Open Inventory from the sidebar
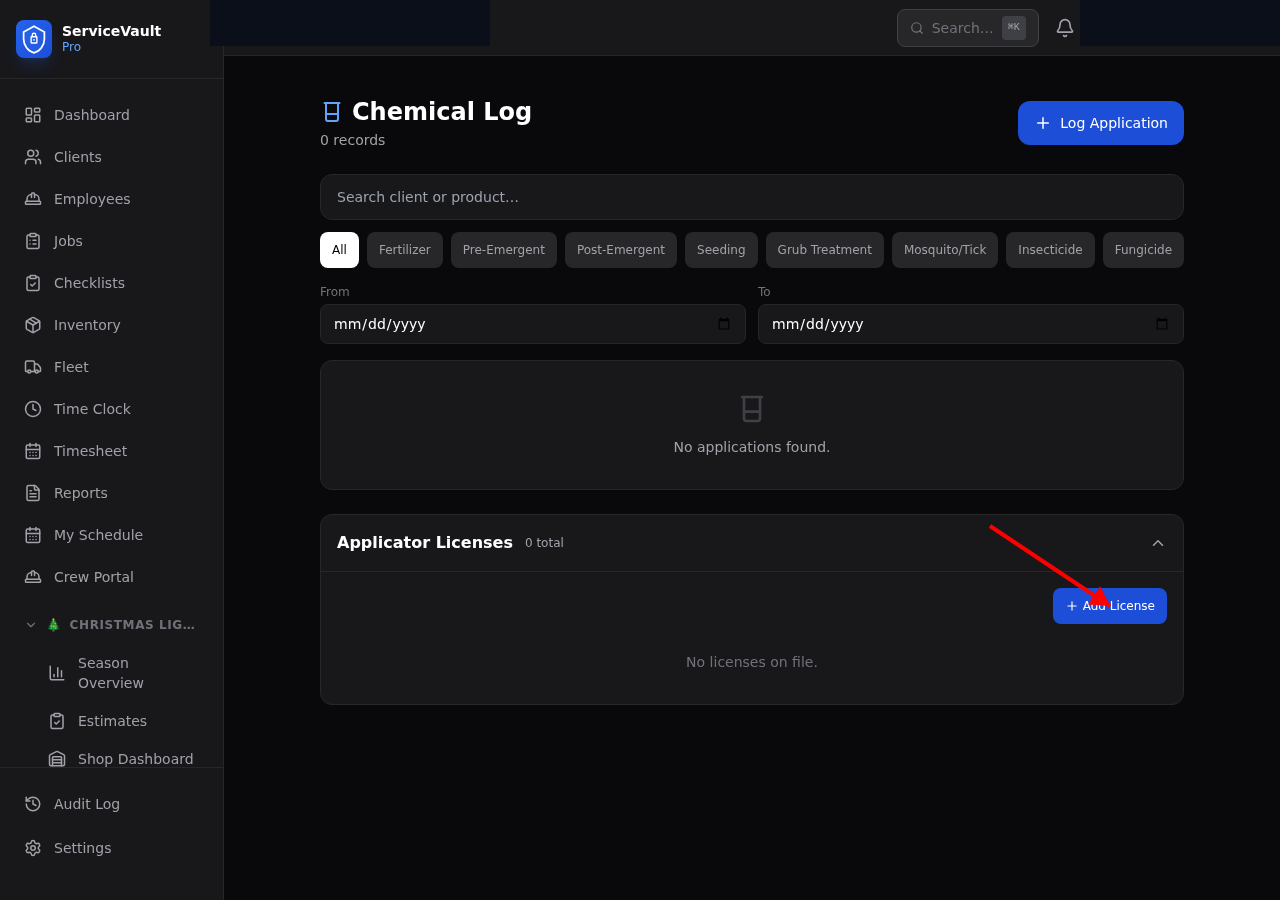The height and width of the screenshot is (900, 1280). click(87, 325)
